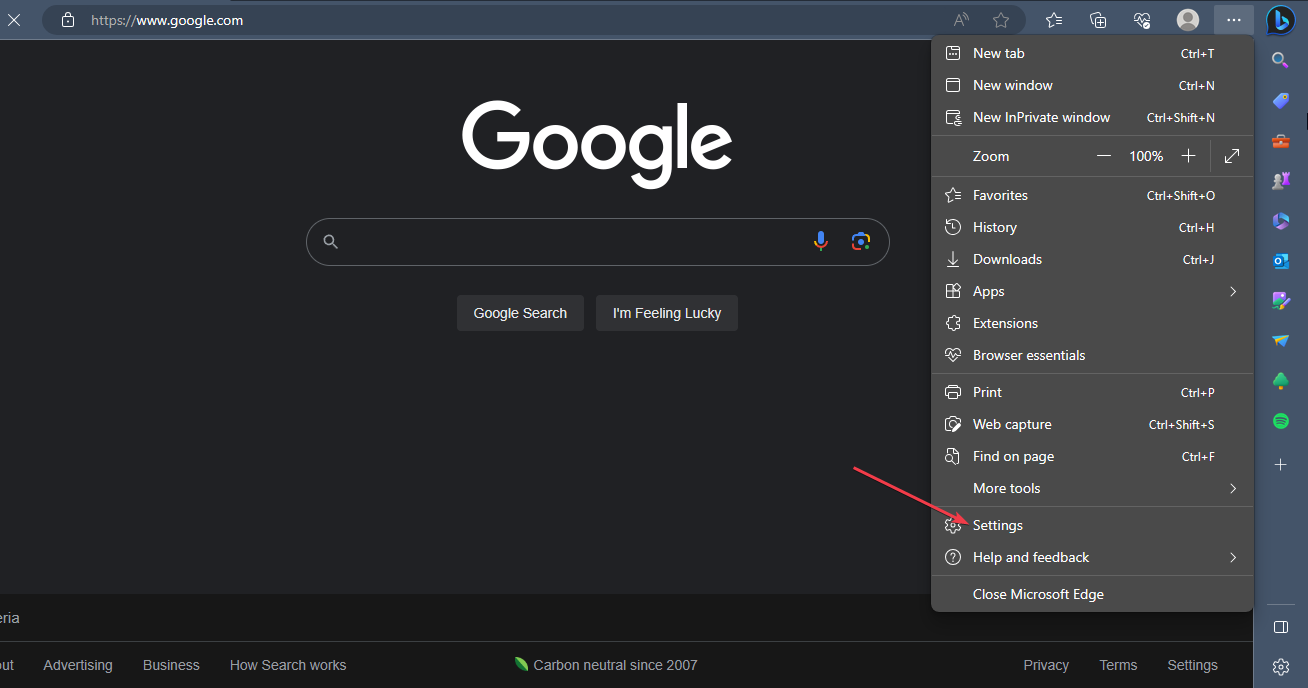This screenshot has width=1308, height=688.
Task: Click I'm Feeling Lucky button
Action: point(667,313)
